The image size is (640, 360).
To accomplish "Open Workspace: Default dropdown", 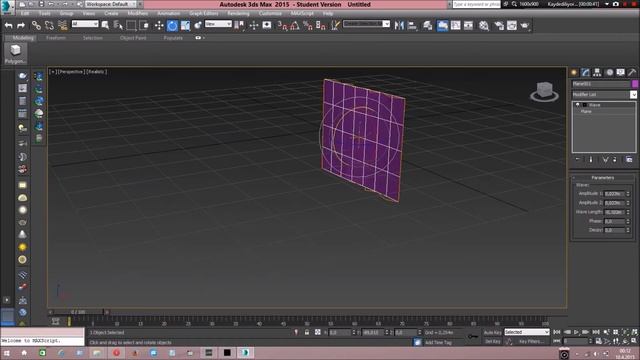I will click(111, 4).
